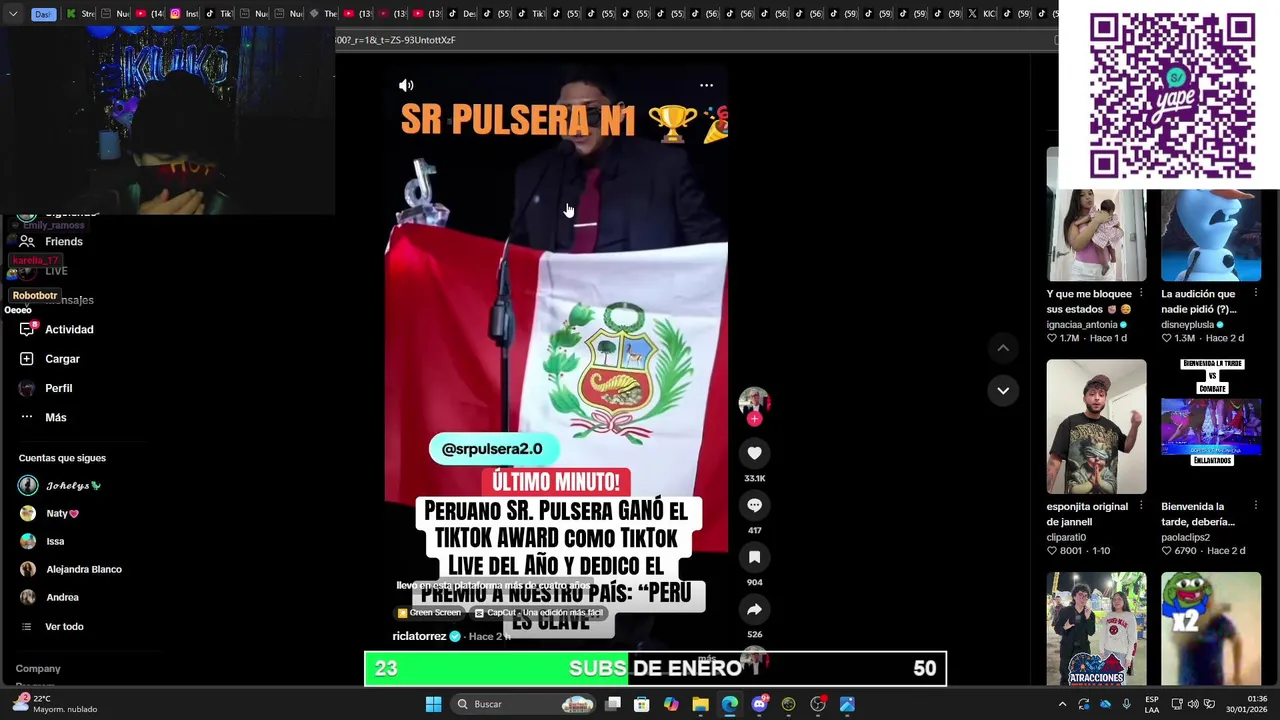The width and height of the screenshot is (1280, 720).
Task: Click the Green Screen effect tag
Action: pos(429,613)
